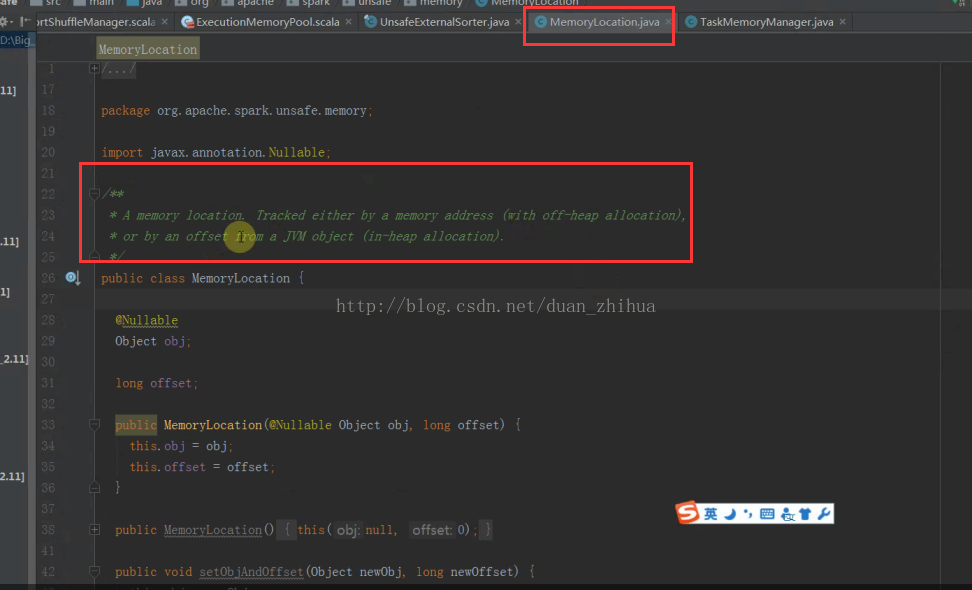Click the class icon on MemoryLocation.java tab
Viewport: 972px width, 590px height.
tap(541, 22)
